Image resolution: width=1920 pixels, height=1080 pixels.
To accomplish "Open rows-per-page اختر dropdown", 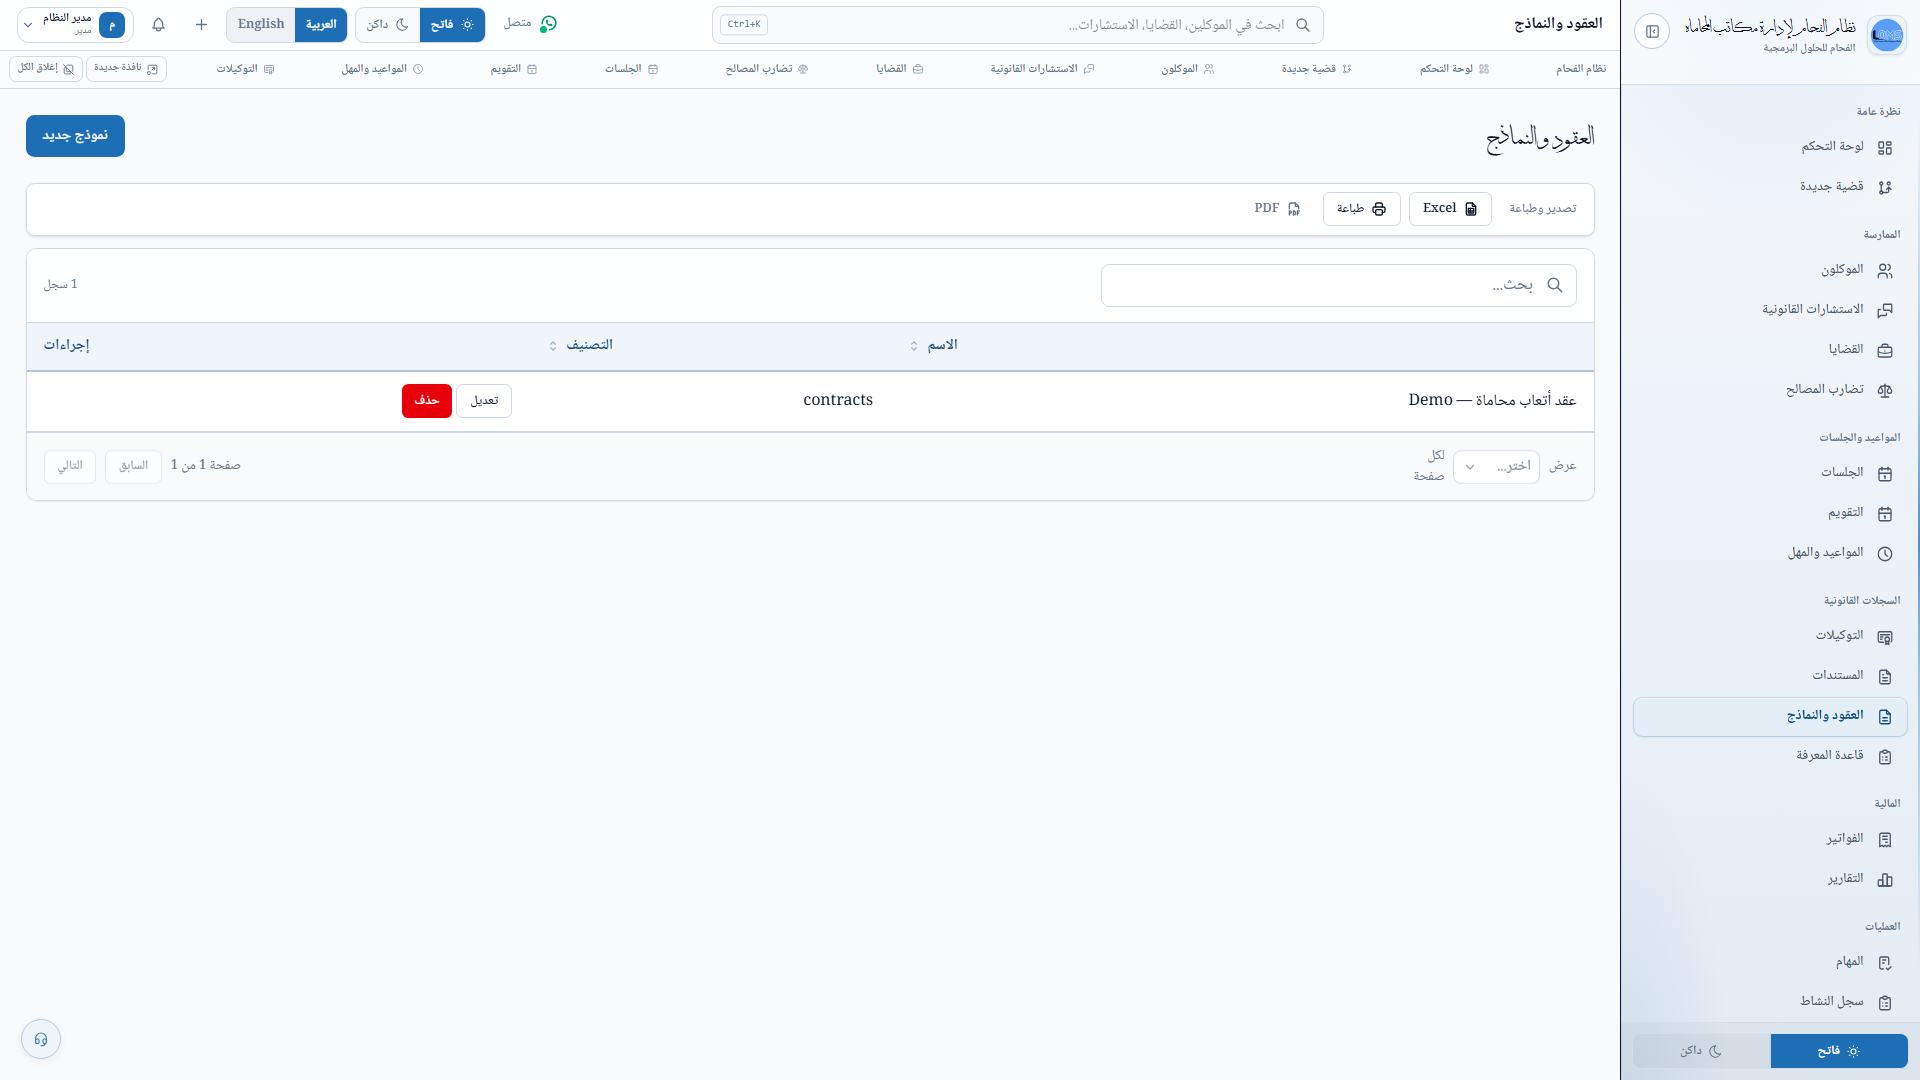I will point(1496,466).
